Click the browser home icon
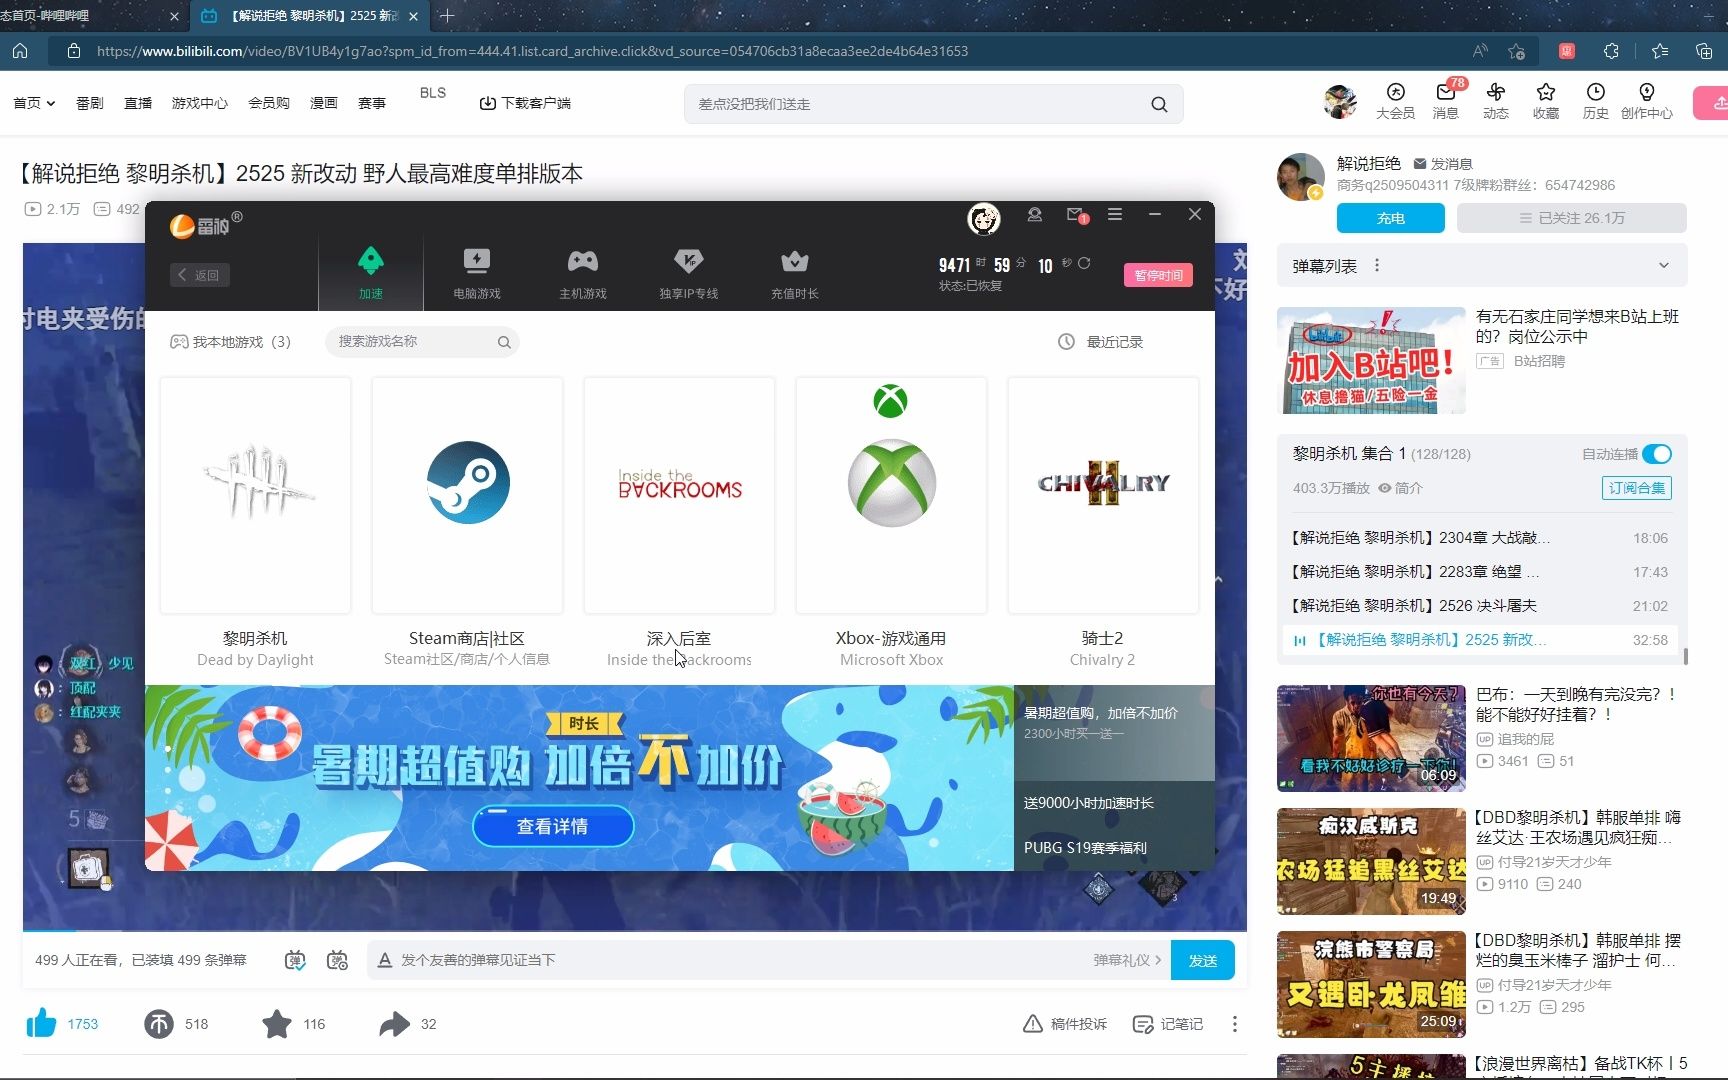 coord(20,51)
